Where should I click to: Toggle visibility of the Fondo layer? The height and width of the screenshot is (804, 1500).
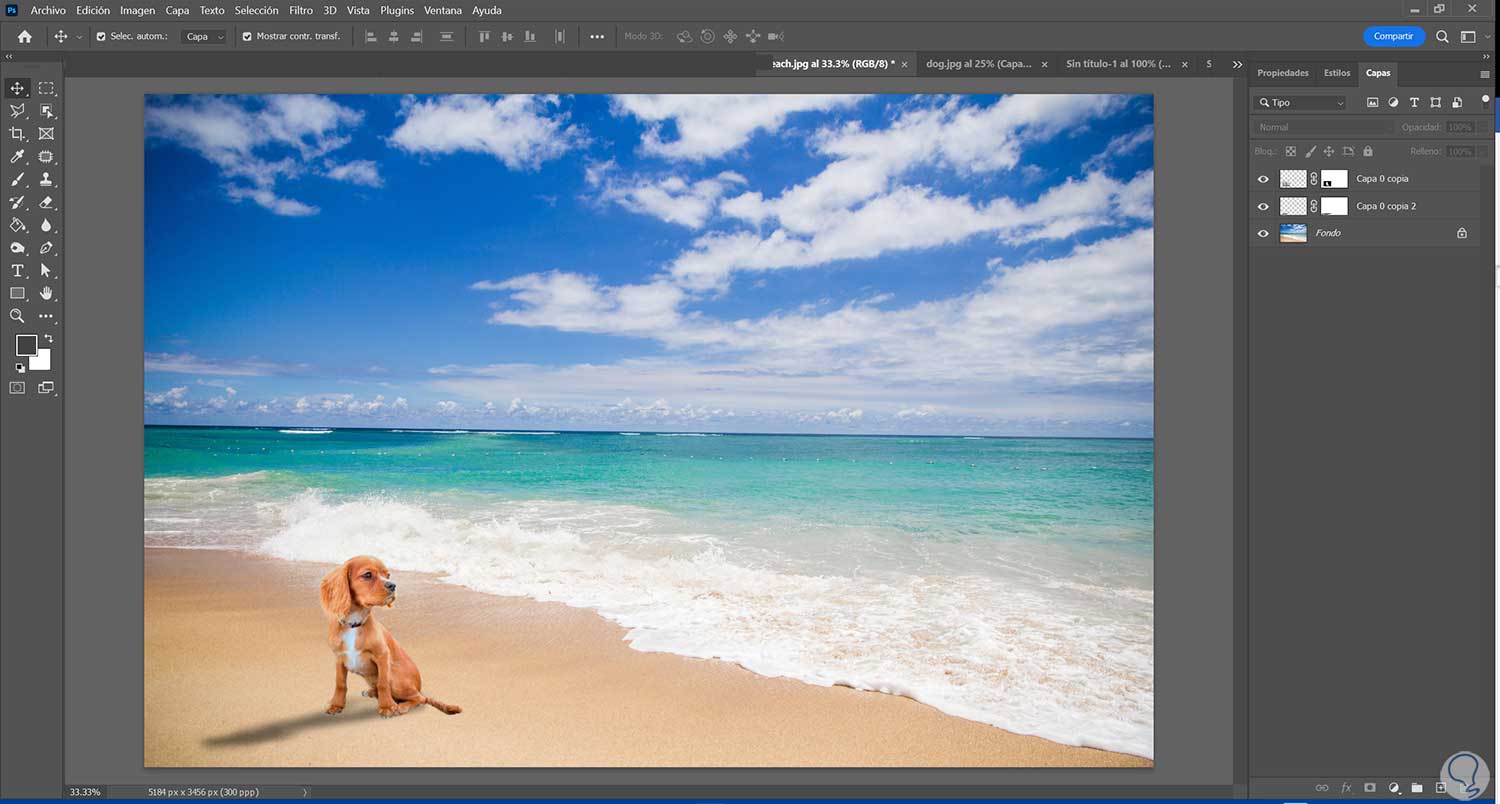tap(1263, 233)
